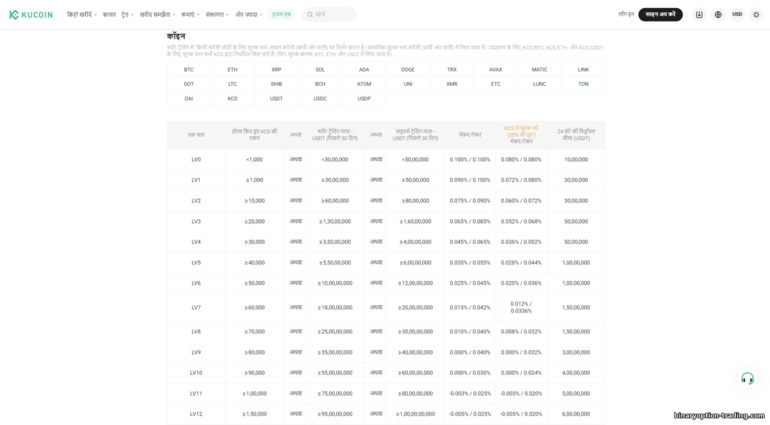This screenshot has width=770, height=425.
Task: Pick the USDT coin cell
Action: [x=276, y=99]
